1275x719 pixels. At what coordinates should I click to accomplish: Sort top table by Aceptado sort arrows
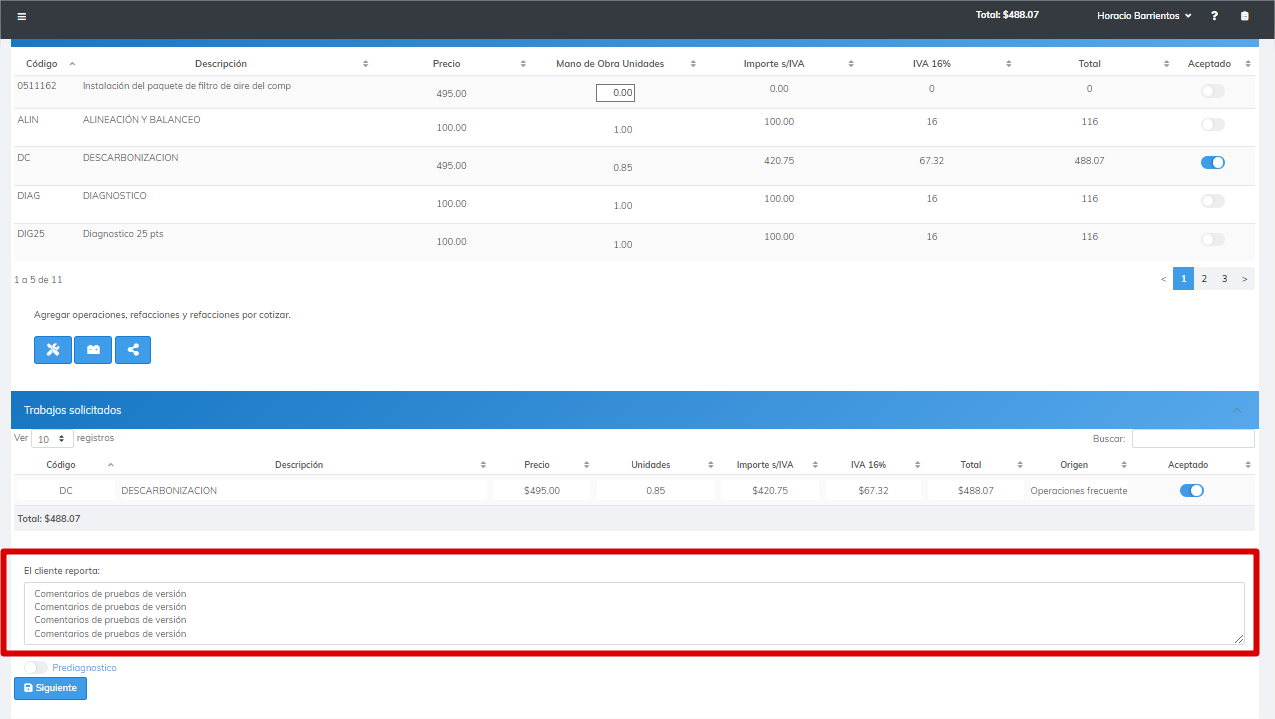click(1248, 64)
